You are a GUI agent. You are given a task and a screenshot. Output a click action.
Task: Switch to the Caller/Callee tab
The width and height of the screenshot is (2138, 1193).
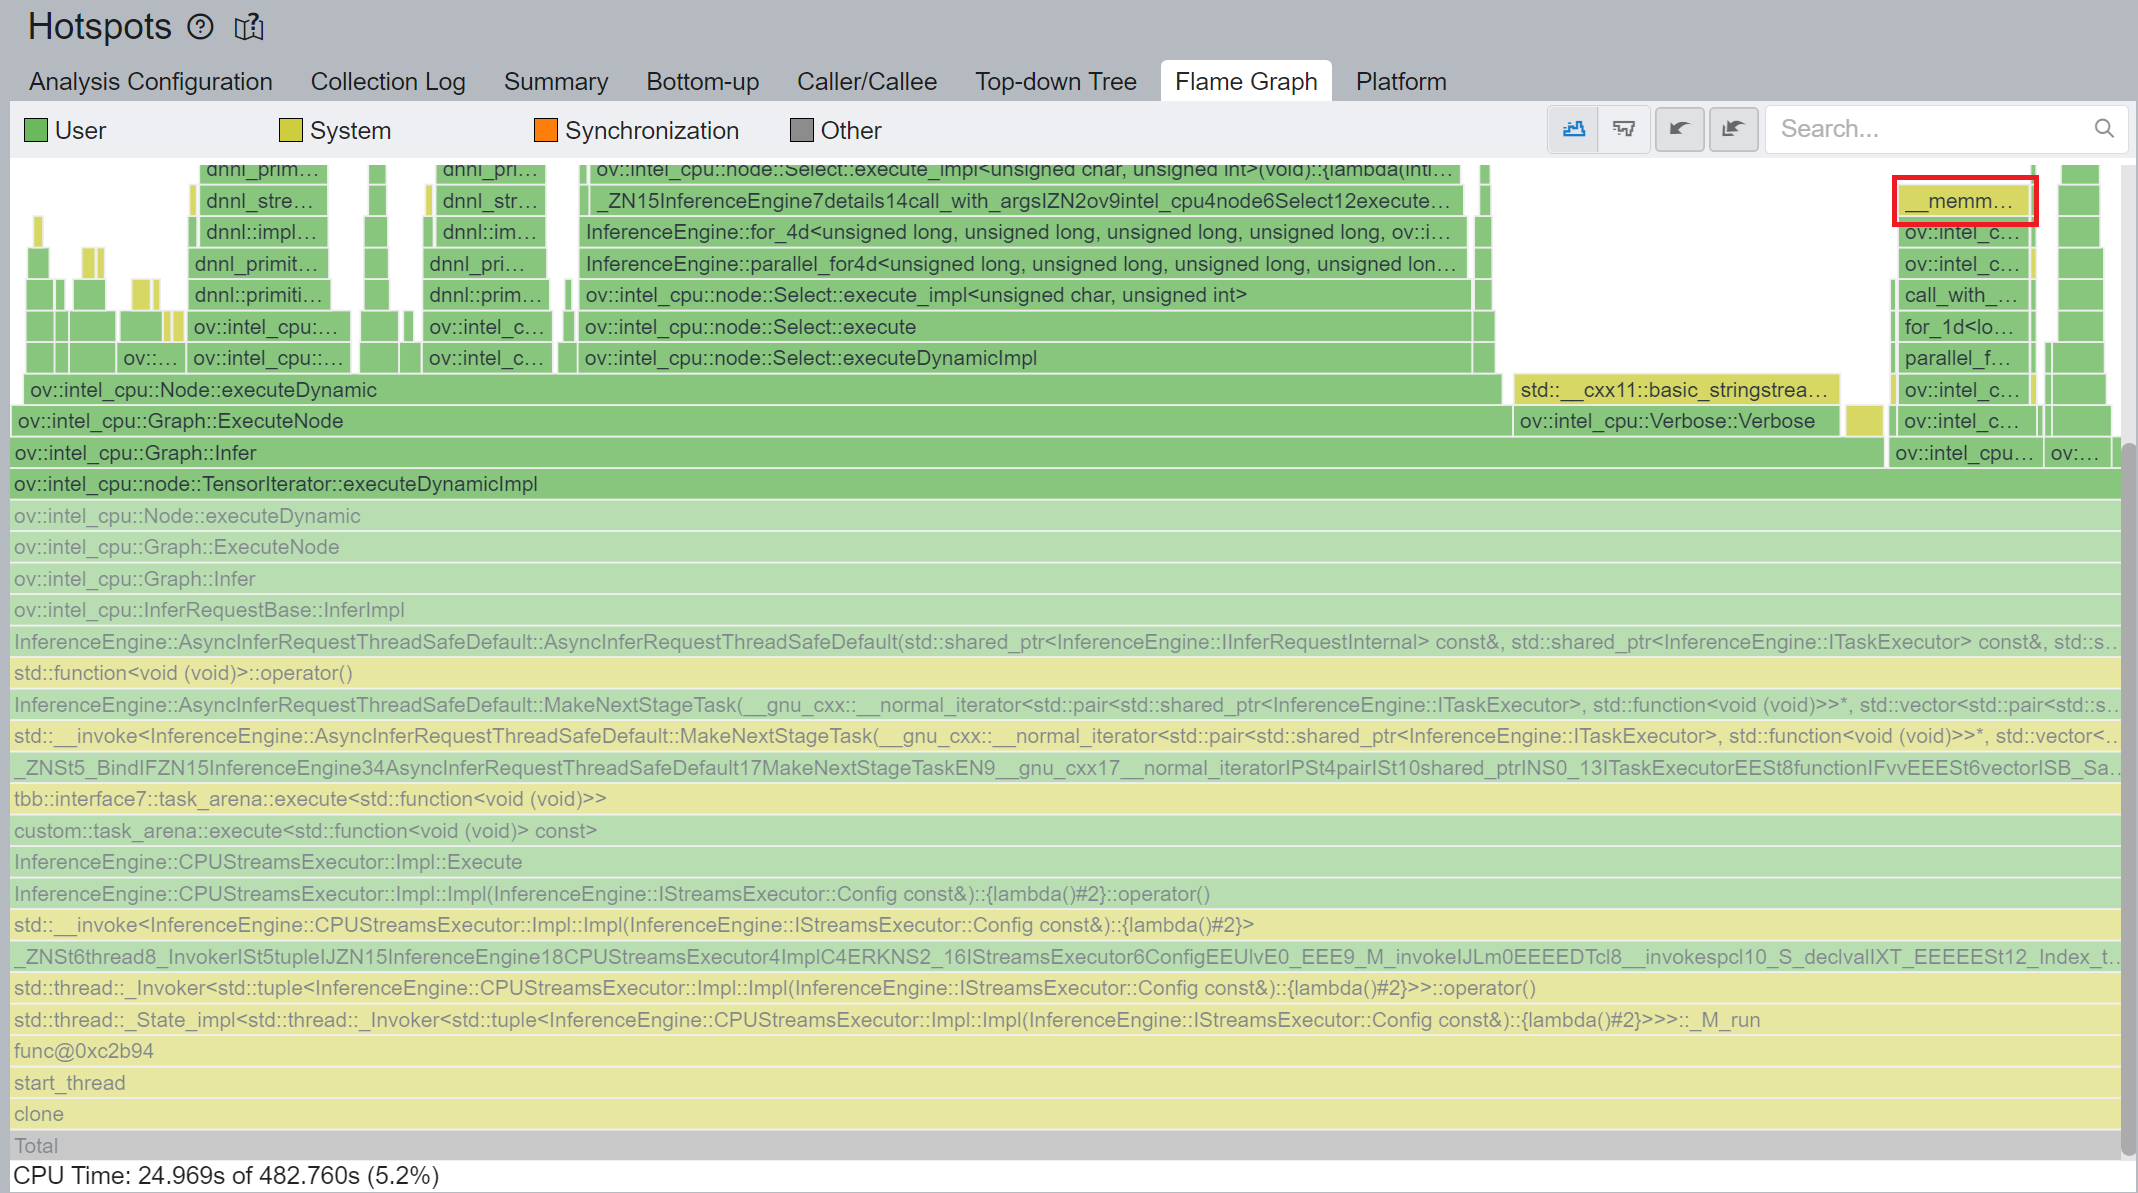[866, 81]
